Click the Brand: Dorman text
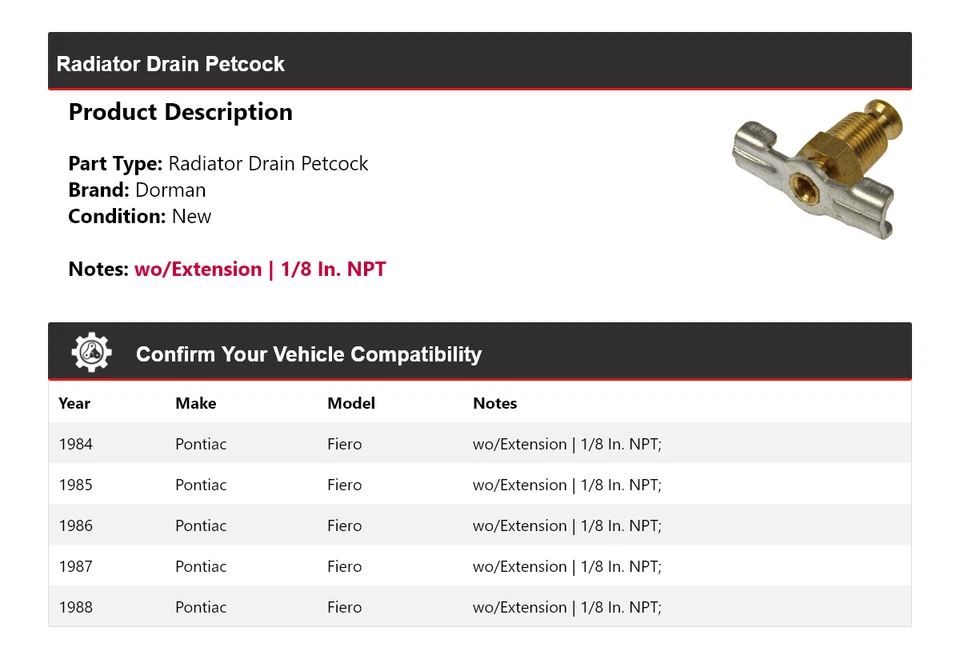 click(x=137, y=190)
